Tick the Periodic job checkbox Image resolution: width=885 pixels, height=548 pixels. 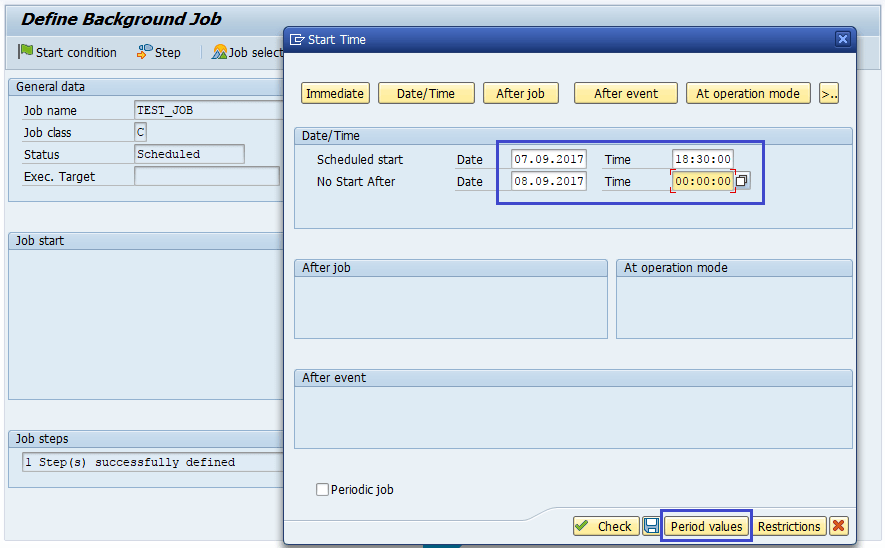coord(322,489)
